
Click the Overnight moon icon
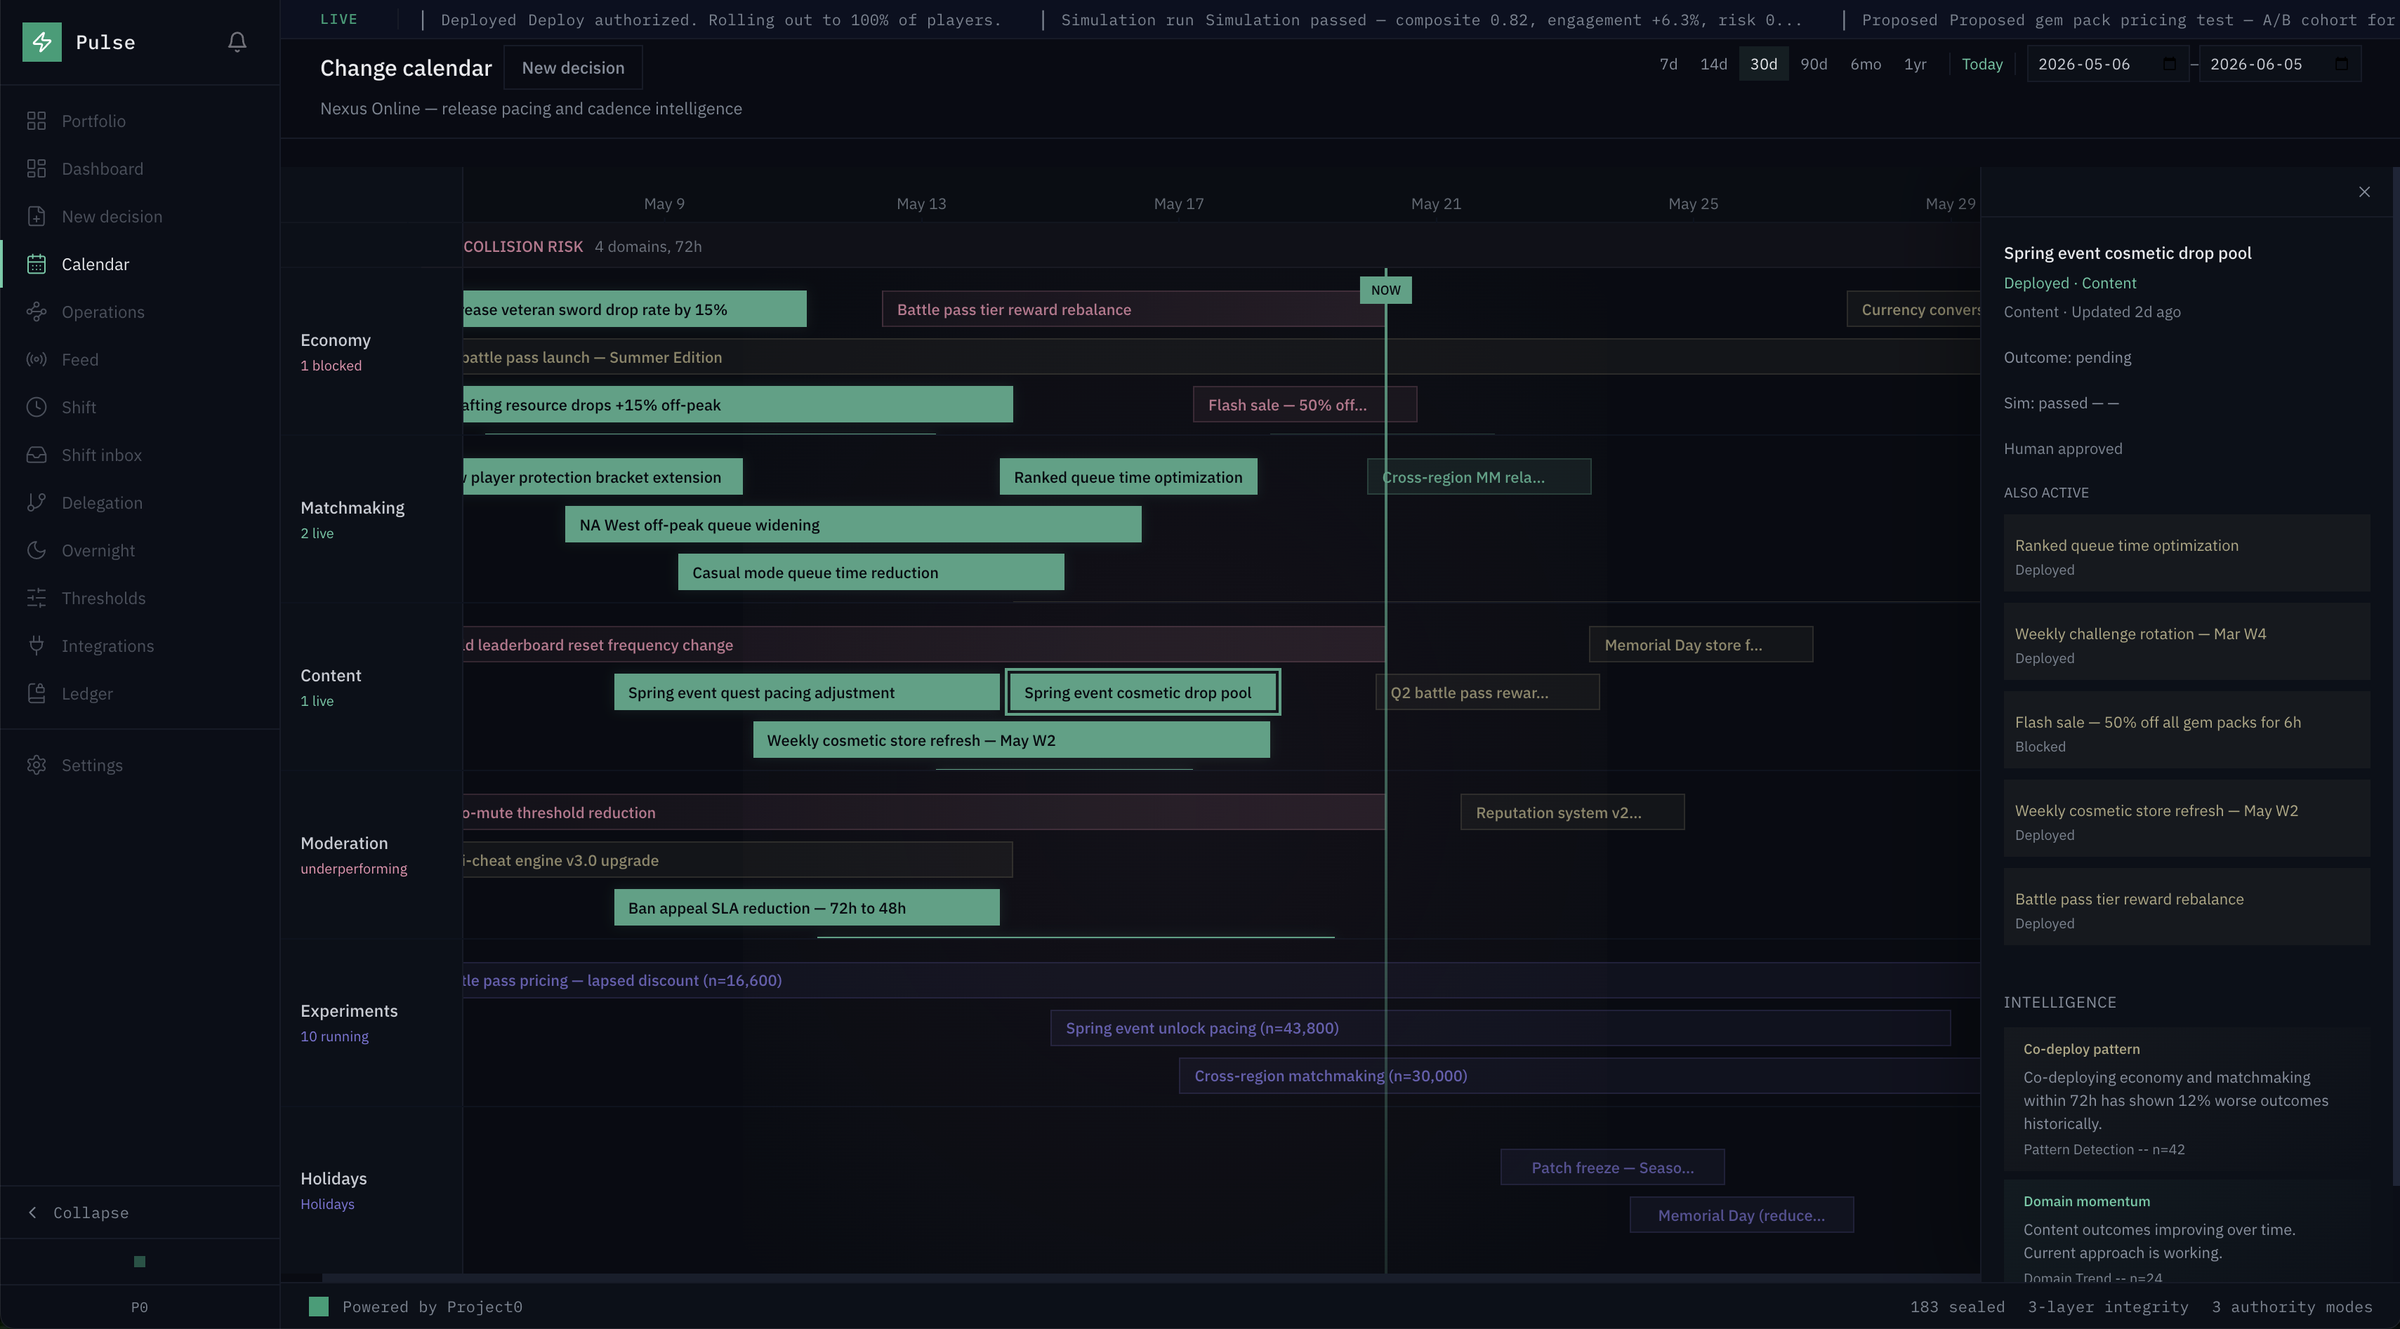(37, 550)
